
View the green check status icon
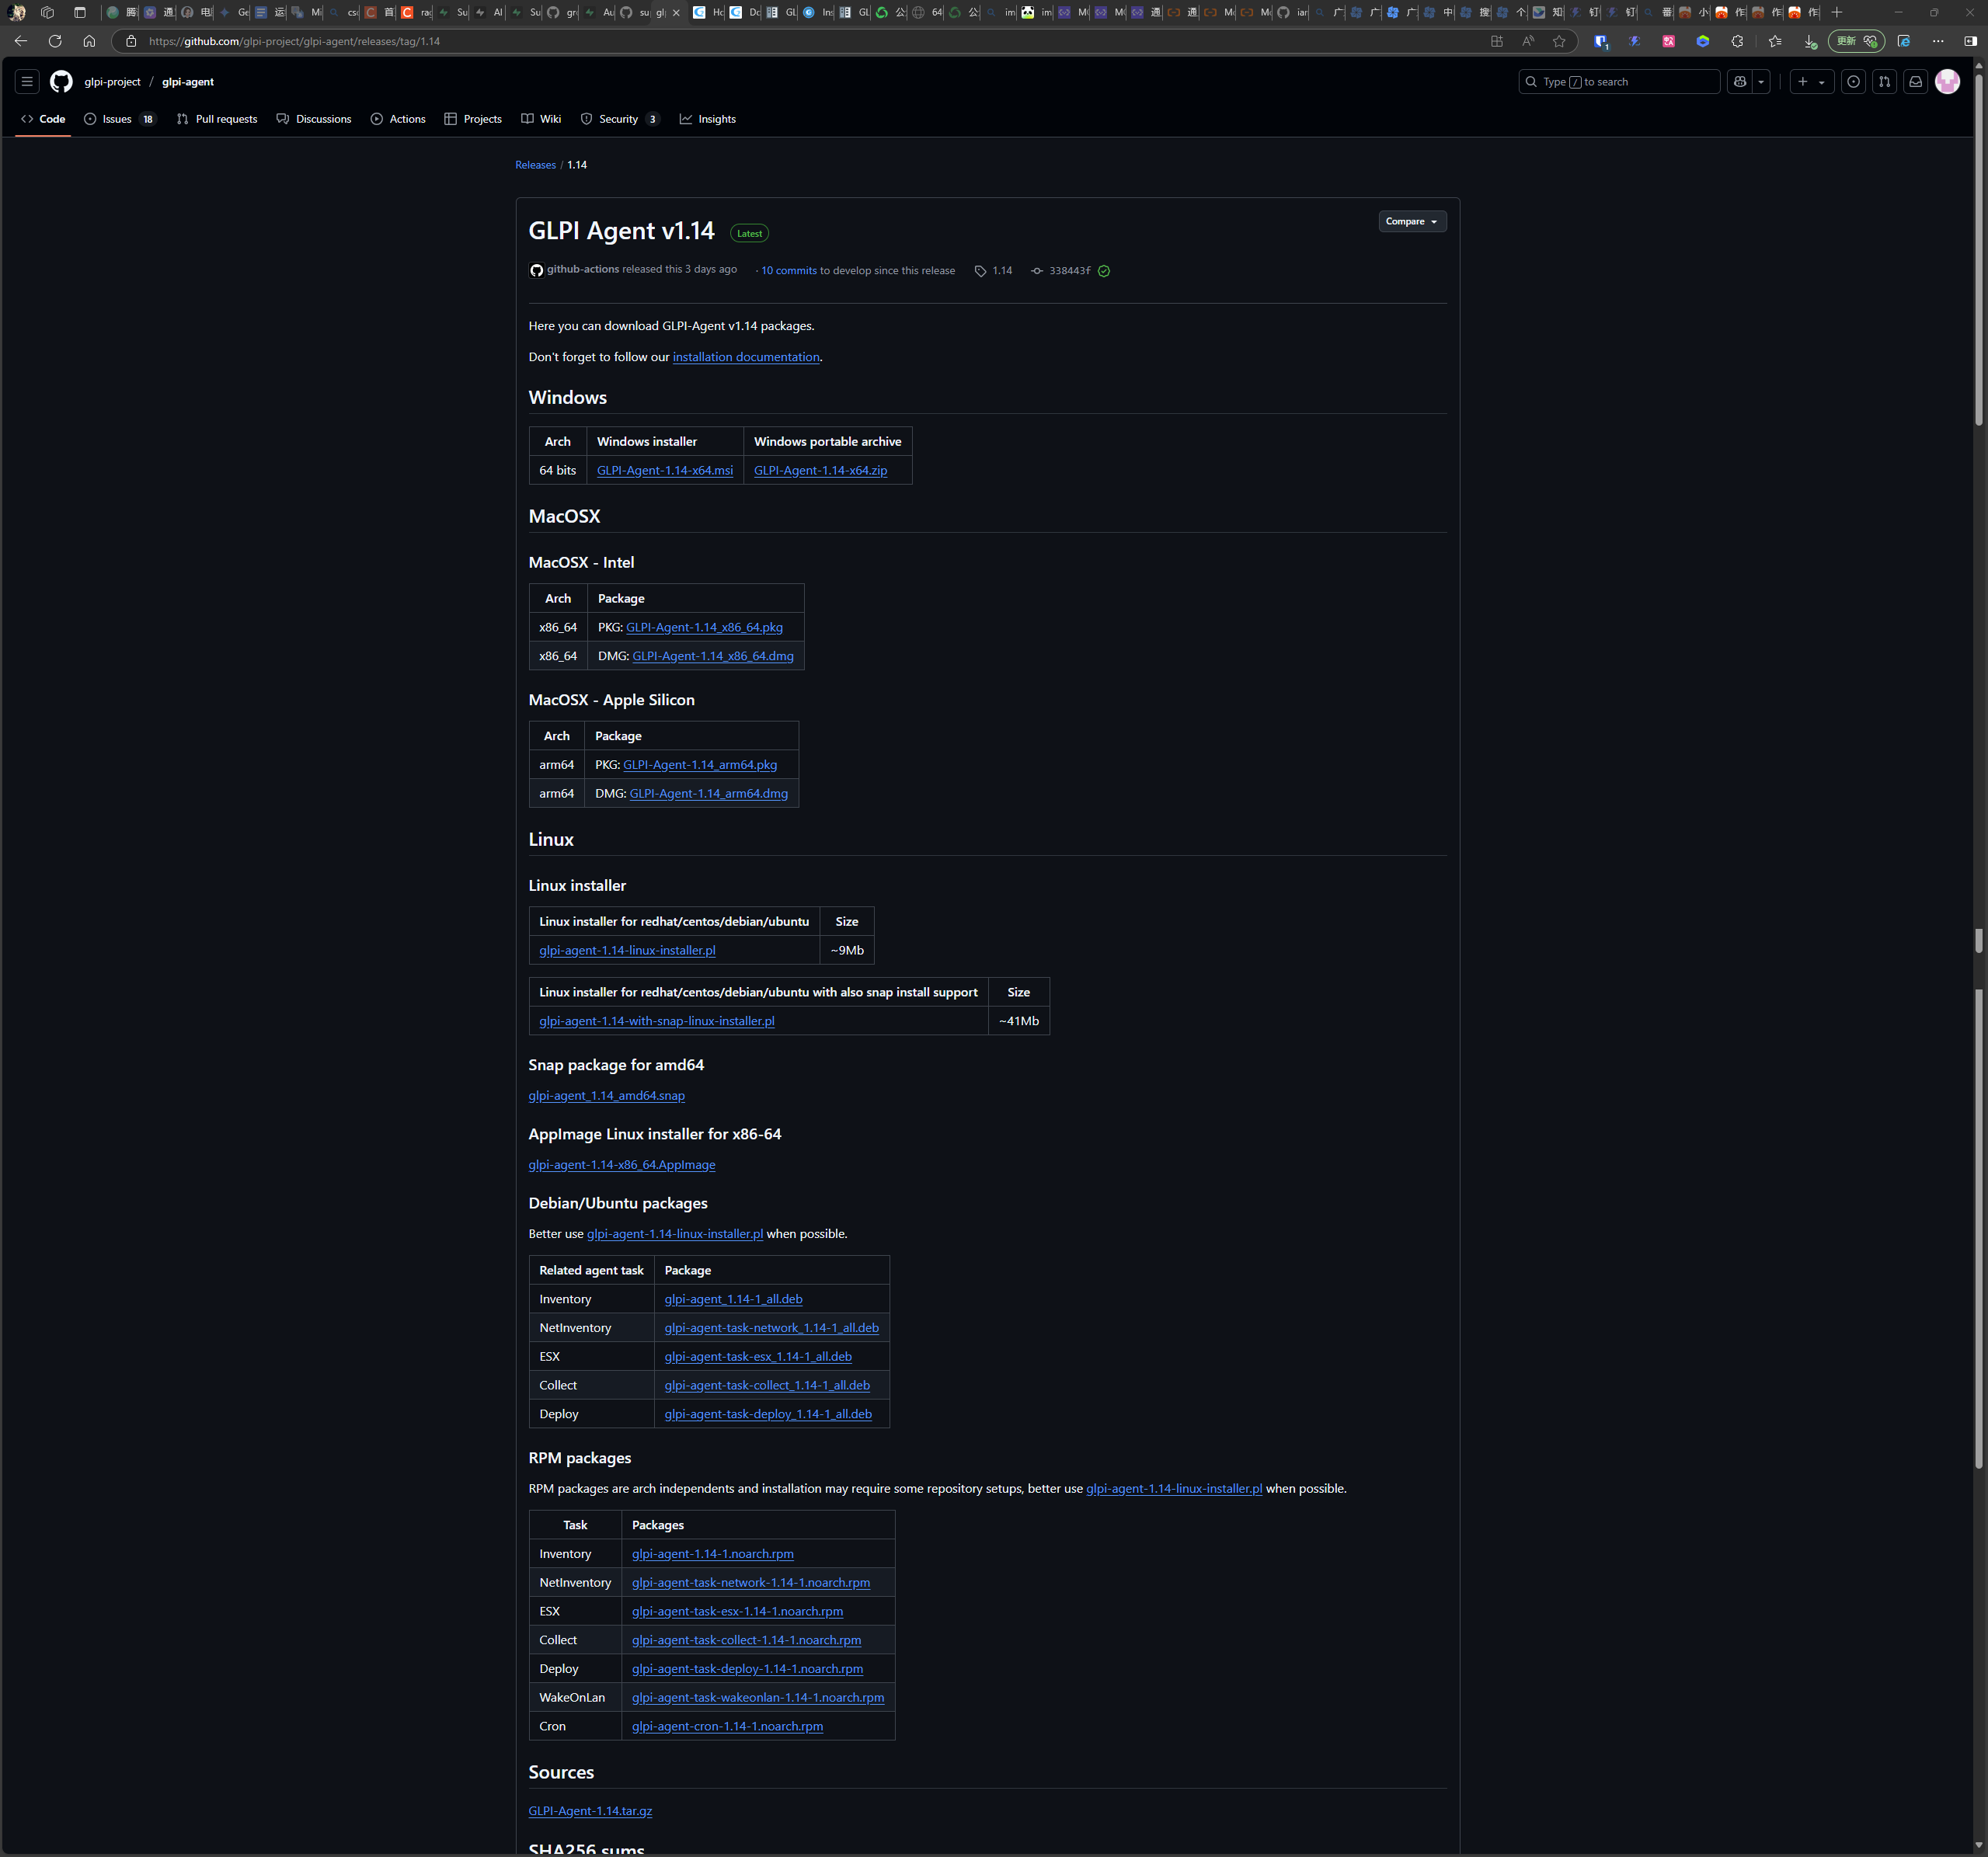1104,271
